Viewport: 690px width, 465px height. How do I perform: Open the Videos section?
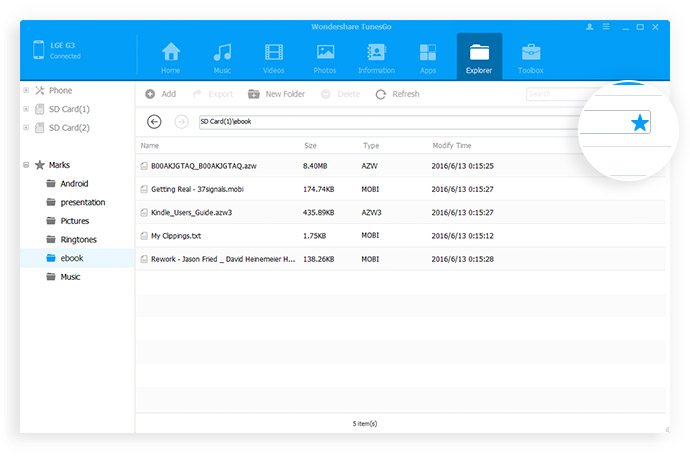[273, 58]
